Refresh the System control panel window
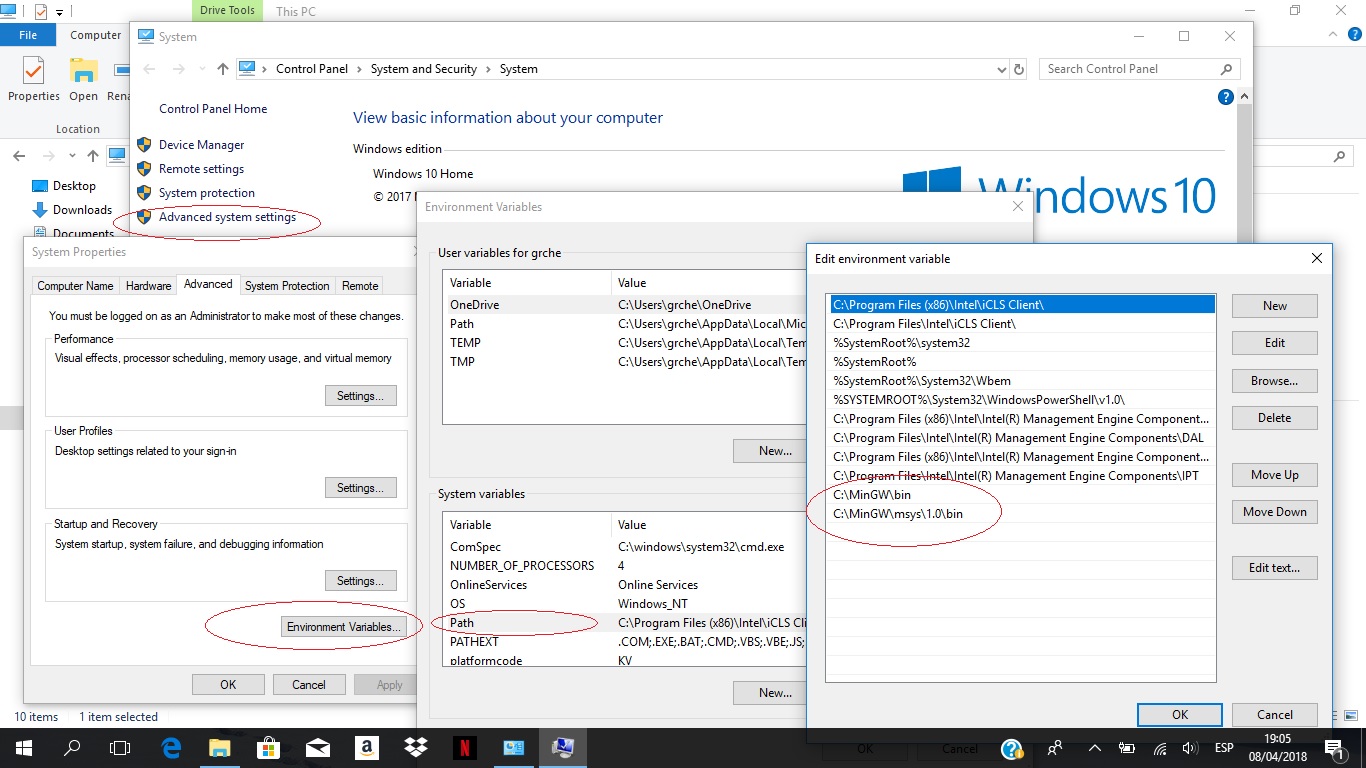 tap(1019, 69)
